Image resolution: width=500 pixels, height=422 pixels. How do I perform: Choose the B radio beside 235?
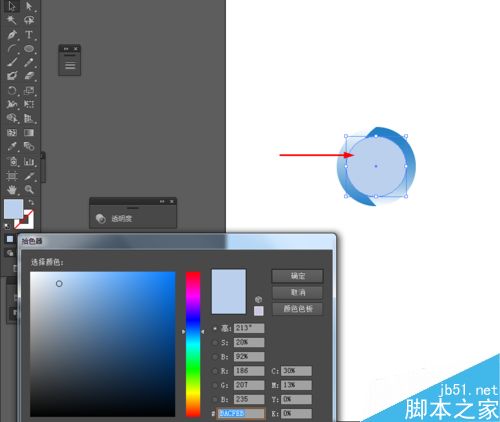click(x=215, y=399)
